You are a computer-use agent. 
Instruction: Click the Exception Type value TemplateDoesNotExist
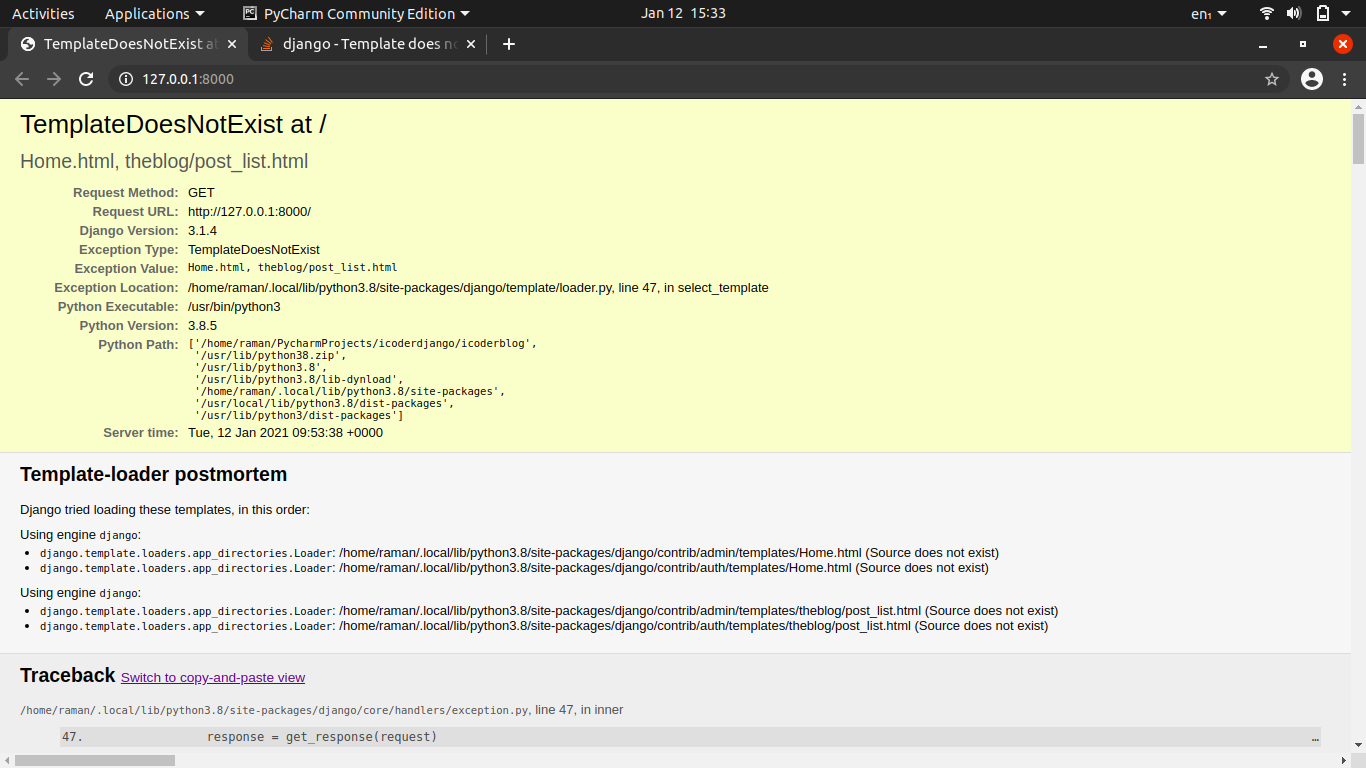pyautogui.click(x=254, y=249)
